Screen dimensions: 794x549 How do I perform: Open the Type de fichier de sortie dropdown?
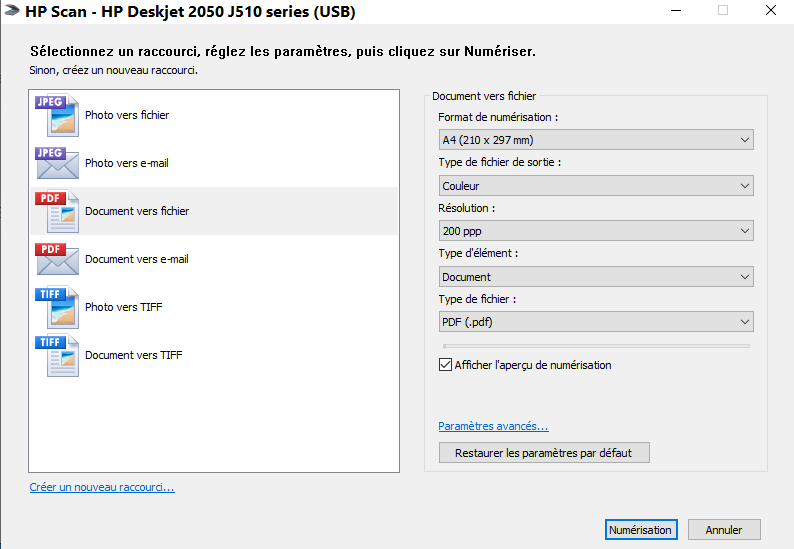click(596, 185)
